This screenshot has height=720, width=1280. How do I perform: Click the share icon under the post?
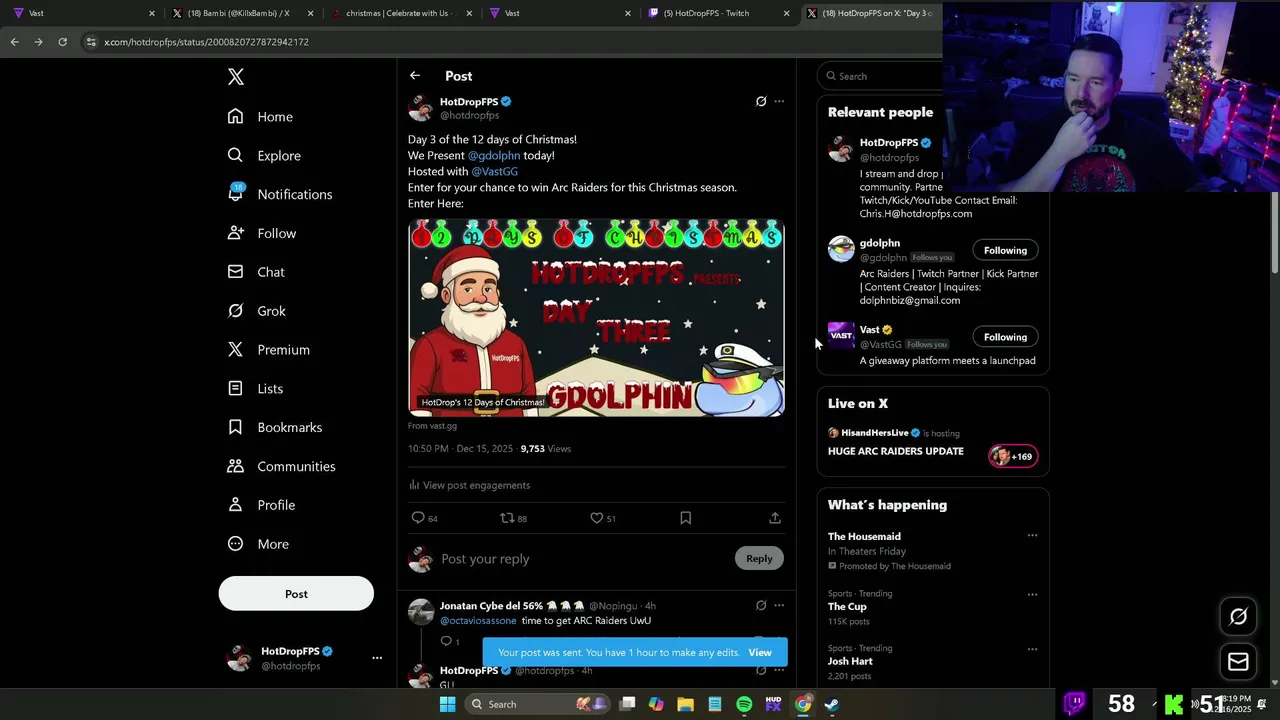click(775, 518)
